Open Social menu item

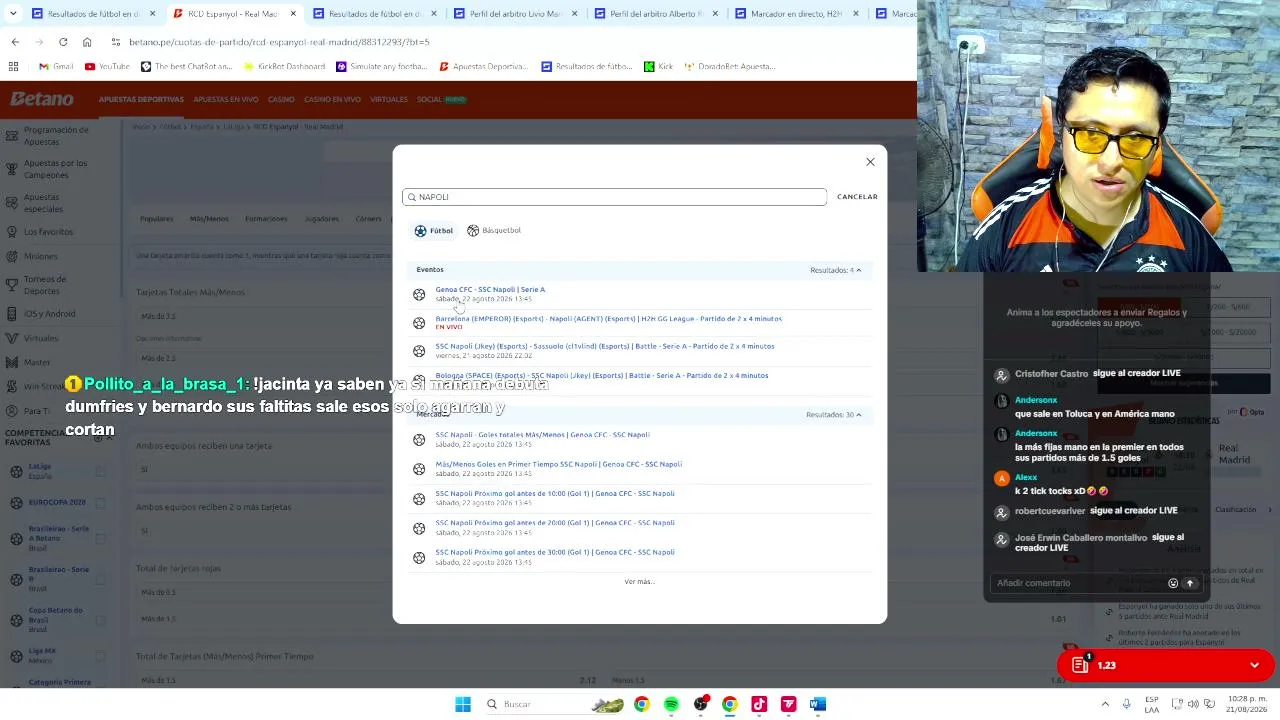(429, 100)
